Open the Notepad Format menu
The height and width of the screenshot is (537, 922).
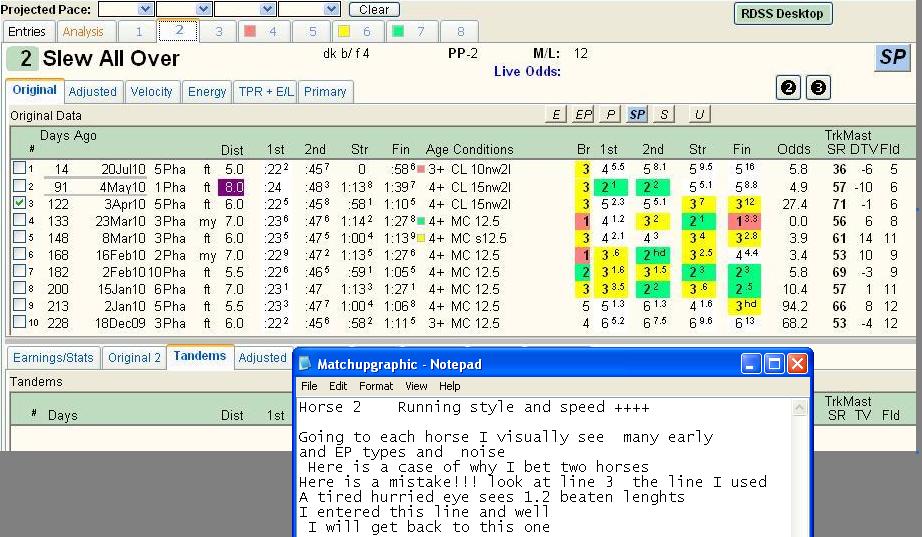376,386
